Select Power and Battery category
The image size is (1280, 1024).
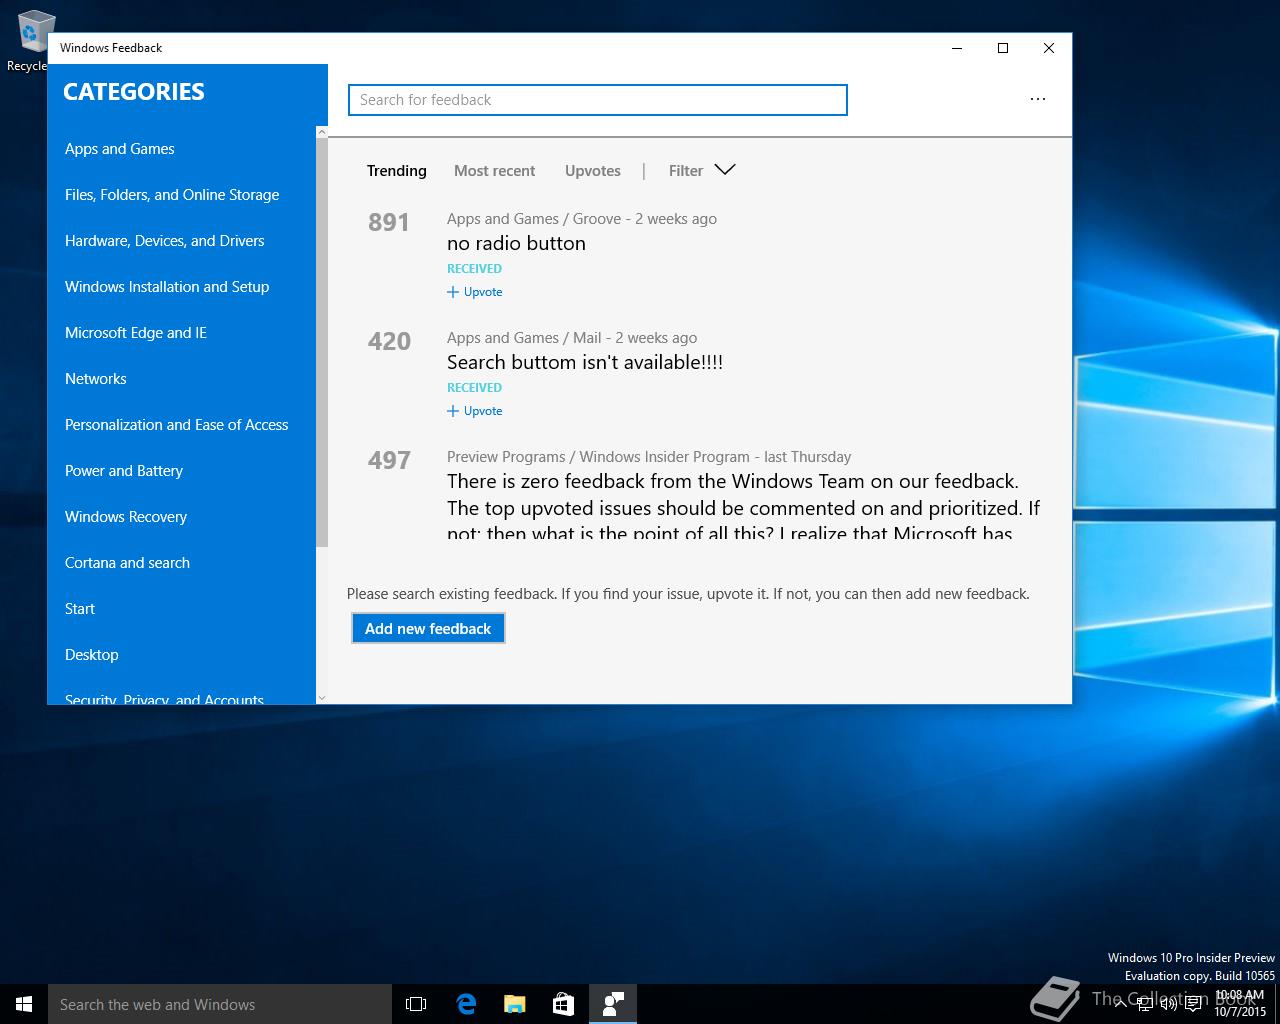[124, 471]
